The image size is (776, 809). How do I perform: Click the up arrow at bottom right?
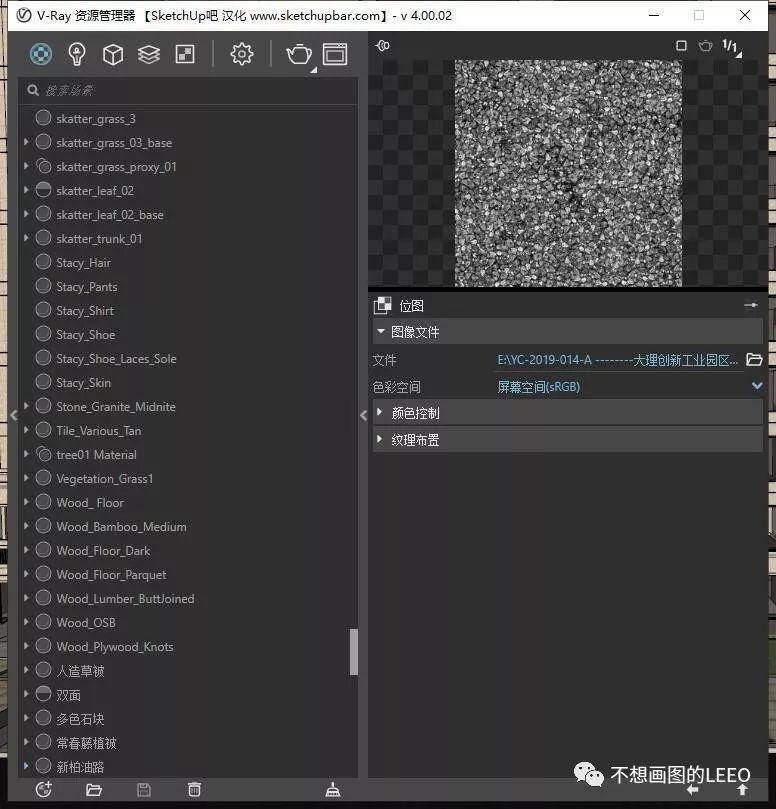(742, 789)
